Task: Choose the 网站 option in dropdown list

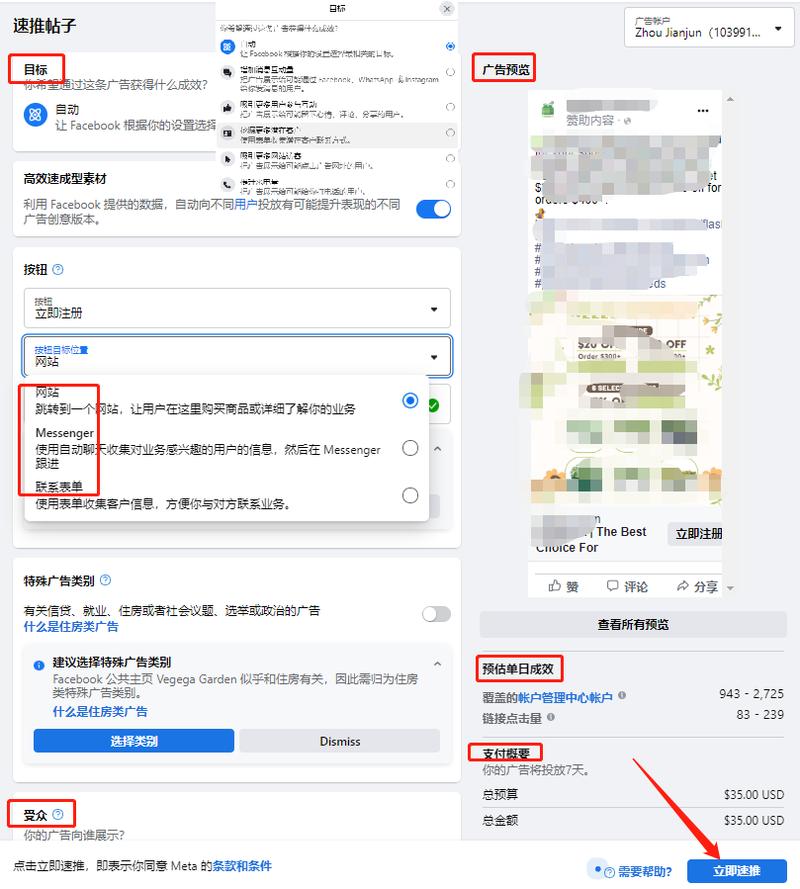Action: click(226, 400)
